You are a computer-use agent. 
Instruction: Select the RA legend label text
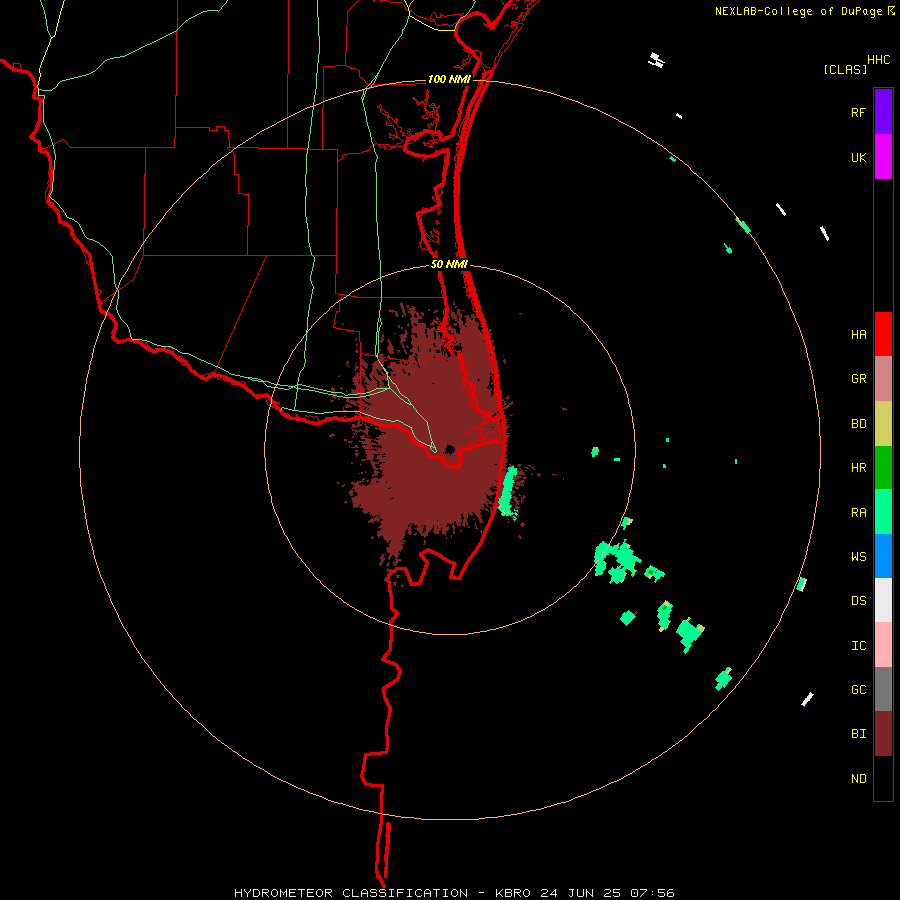pos(858,513)
